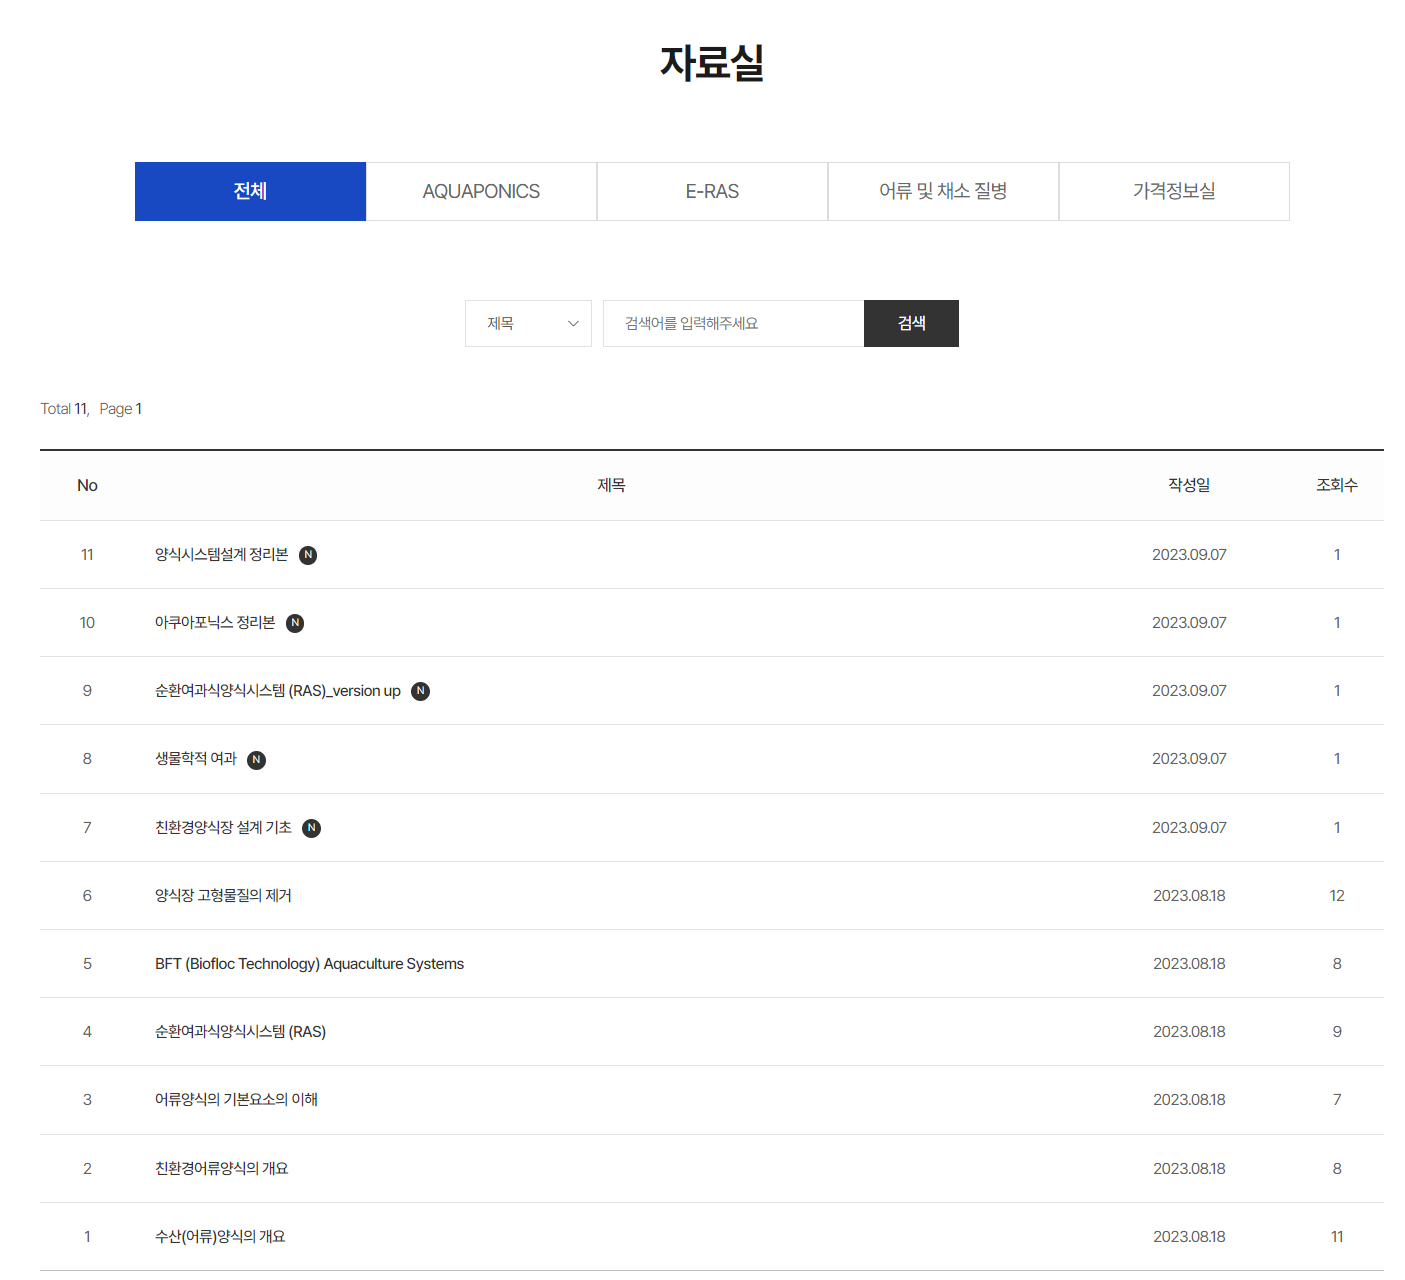Image resolution: width=1405 pixels, height=1280 pixels.
Task: Open post 양식장 고형물질의 제거
Action: pos(223,895)
